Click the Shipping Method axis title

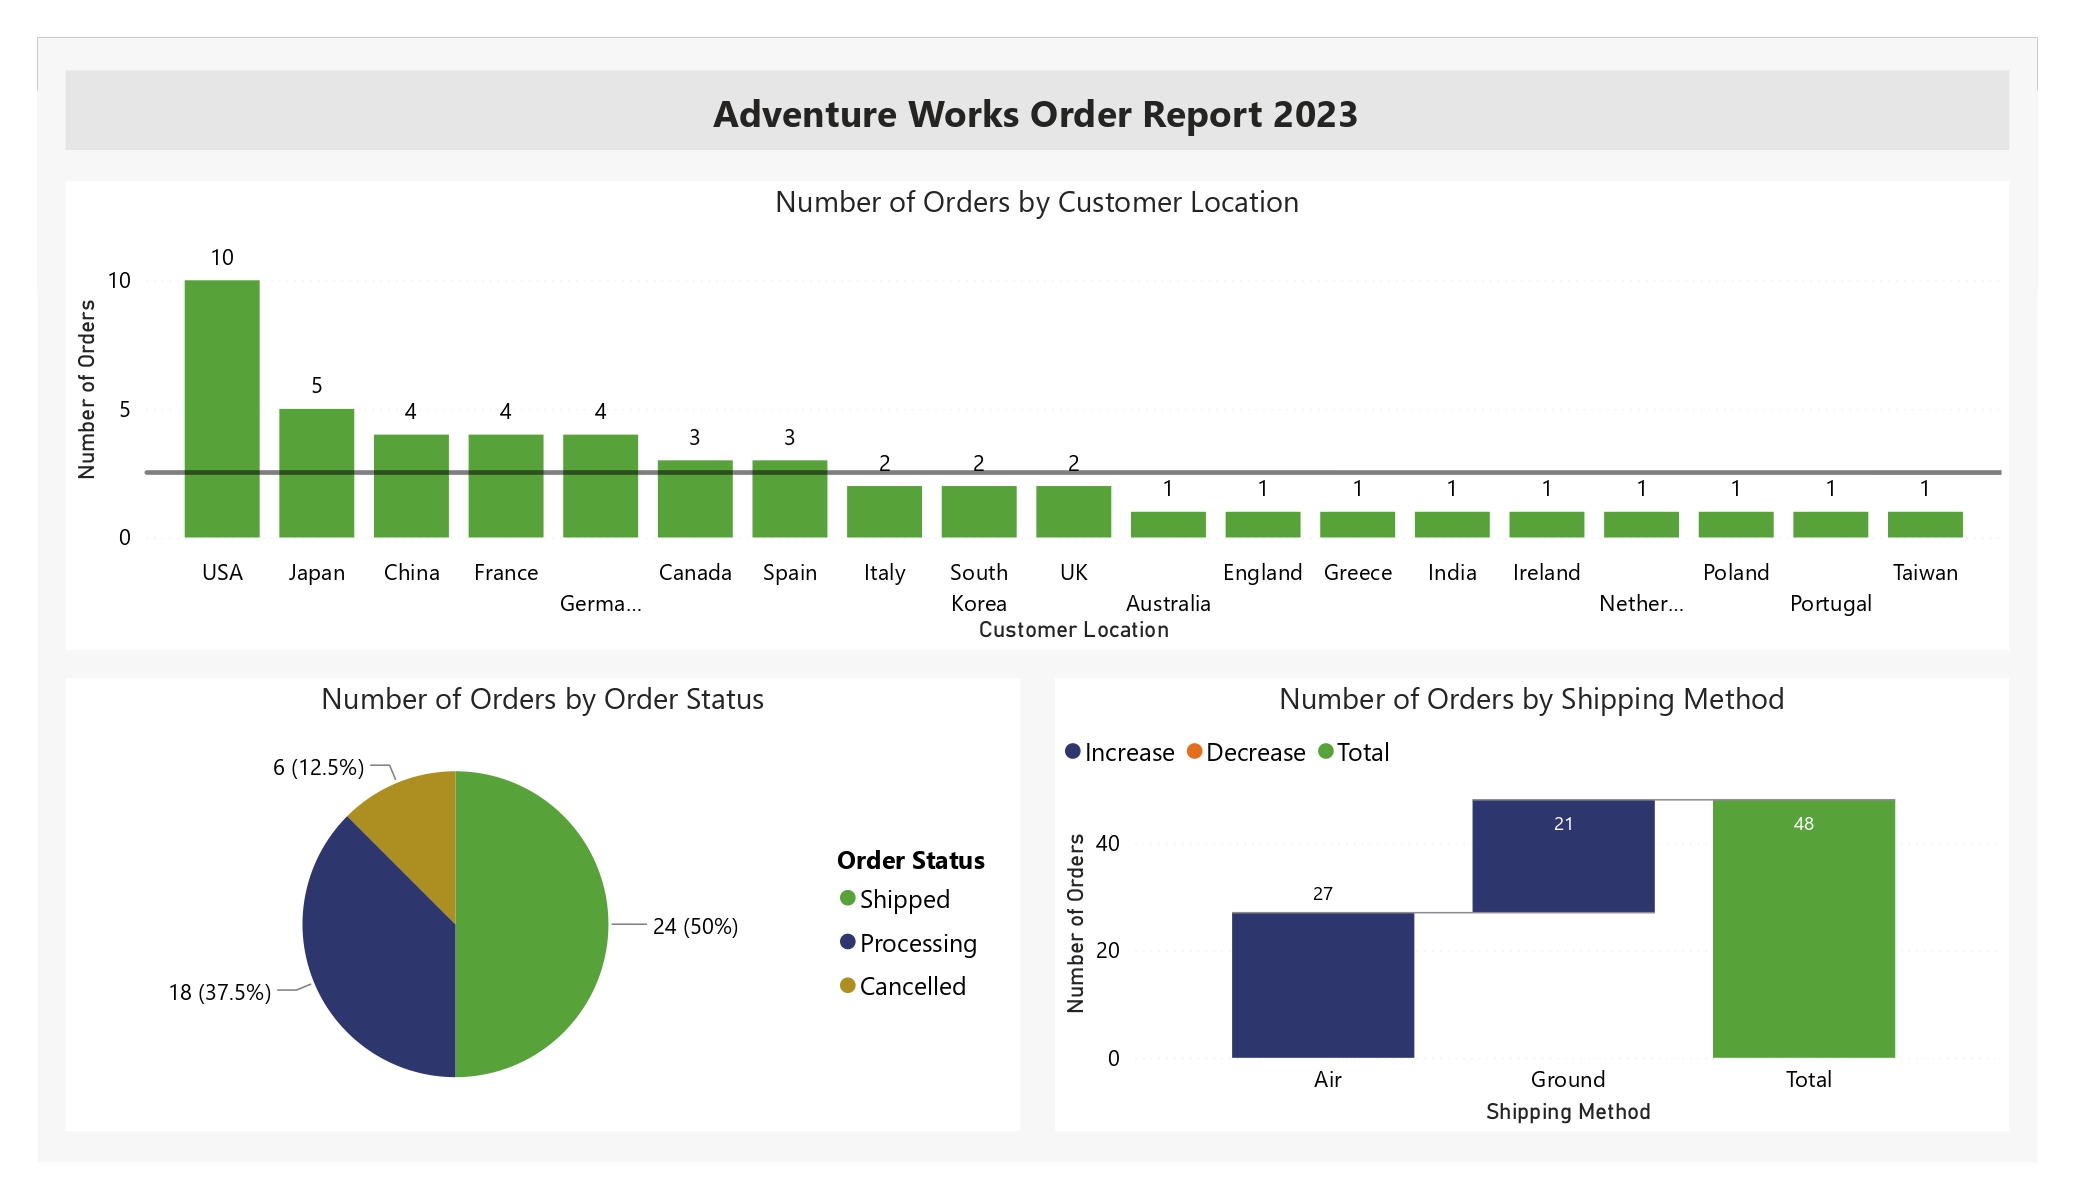(x=1568, y=1112)
